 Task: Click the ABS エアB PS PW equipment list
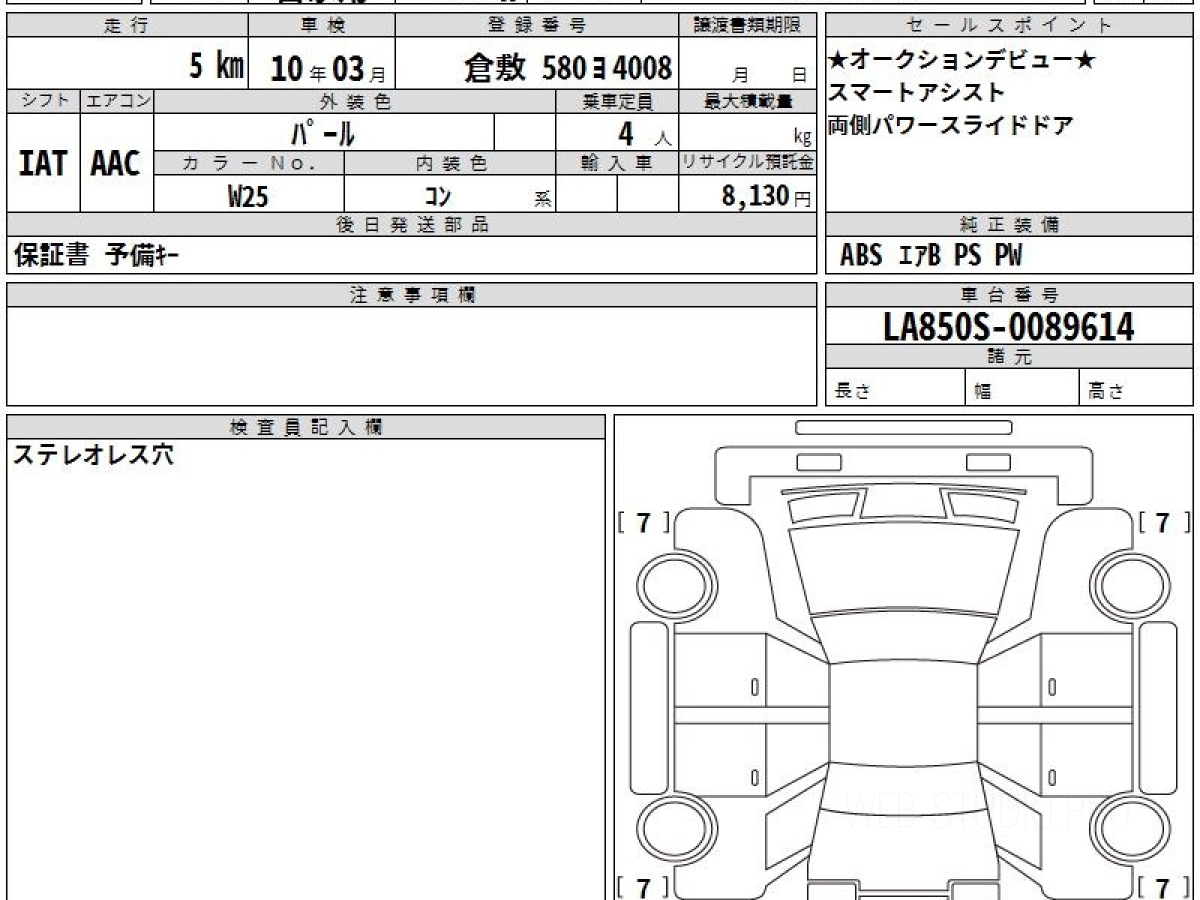point(931,256)
